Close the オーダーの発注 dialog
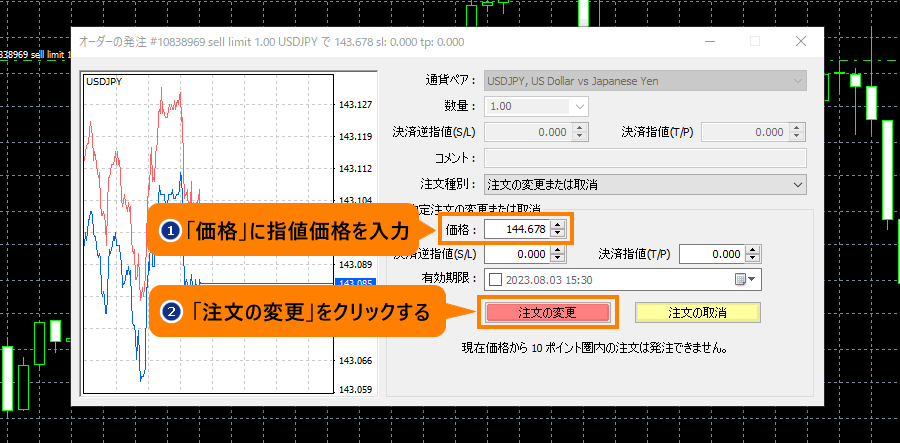Screen dimensions: 900x443 tap(800, 41)
